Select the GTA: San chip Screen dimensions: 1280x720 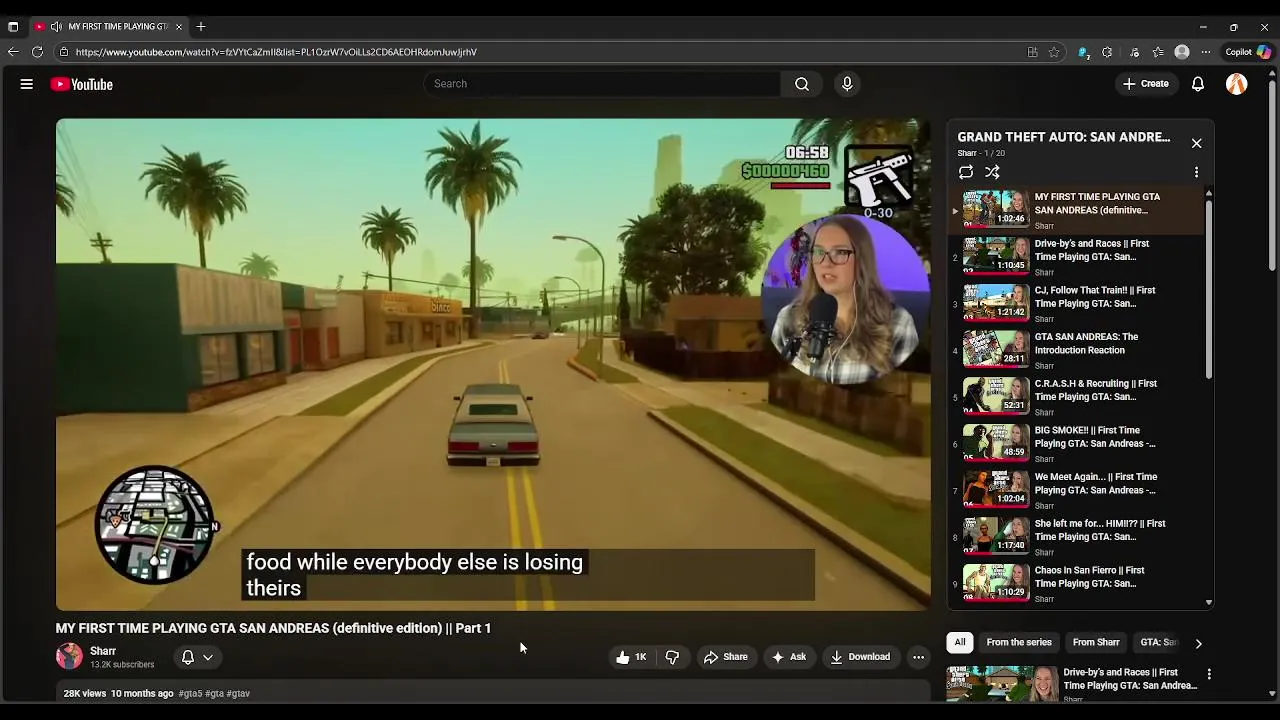coord(1158,642)
